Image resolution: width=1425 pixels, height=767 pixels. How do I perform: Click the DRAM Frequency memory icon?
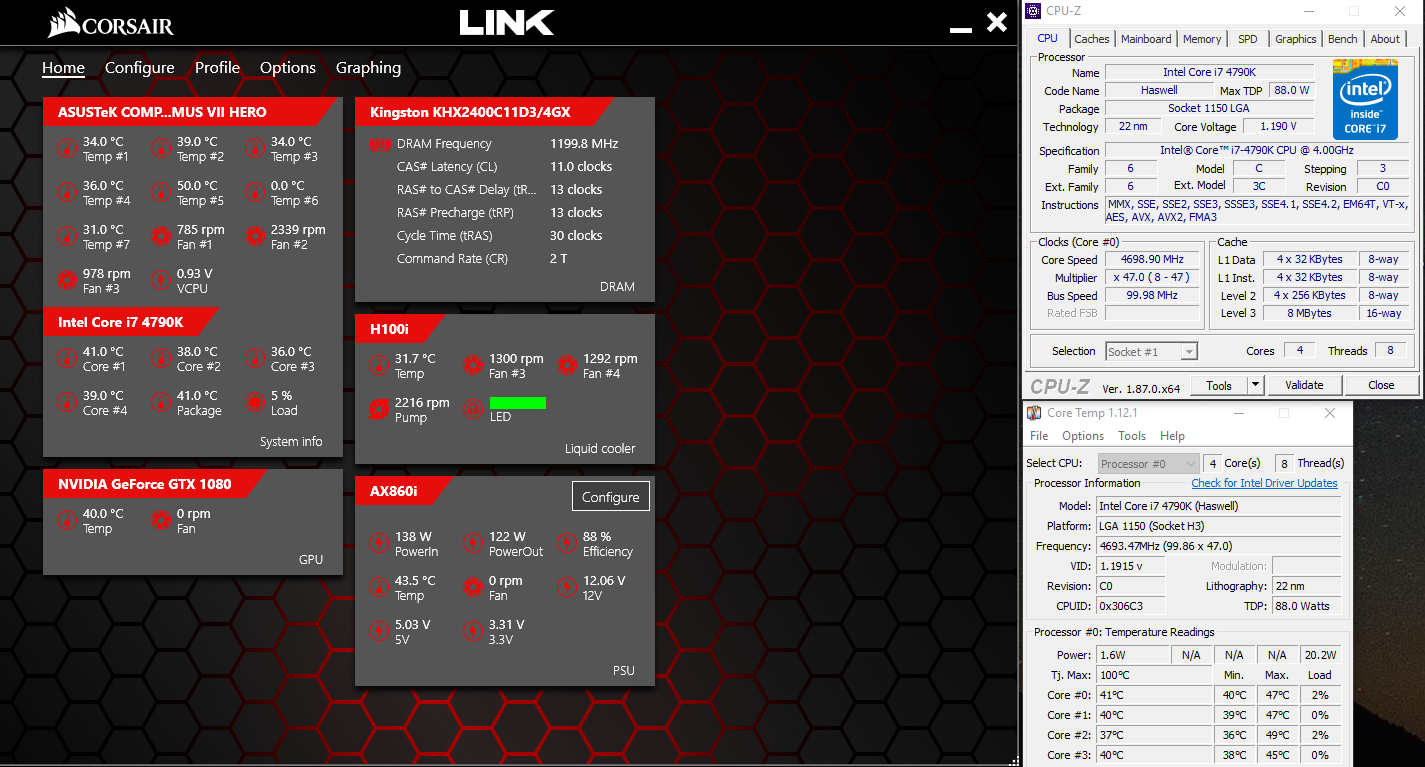point(379,144)
